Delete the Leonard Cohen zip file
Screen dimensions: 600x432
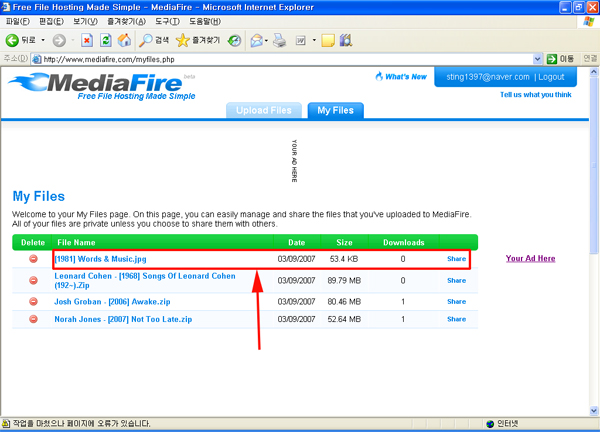pos(34,280)
